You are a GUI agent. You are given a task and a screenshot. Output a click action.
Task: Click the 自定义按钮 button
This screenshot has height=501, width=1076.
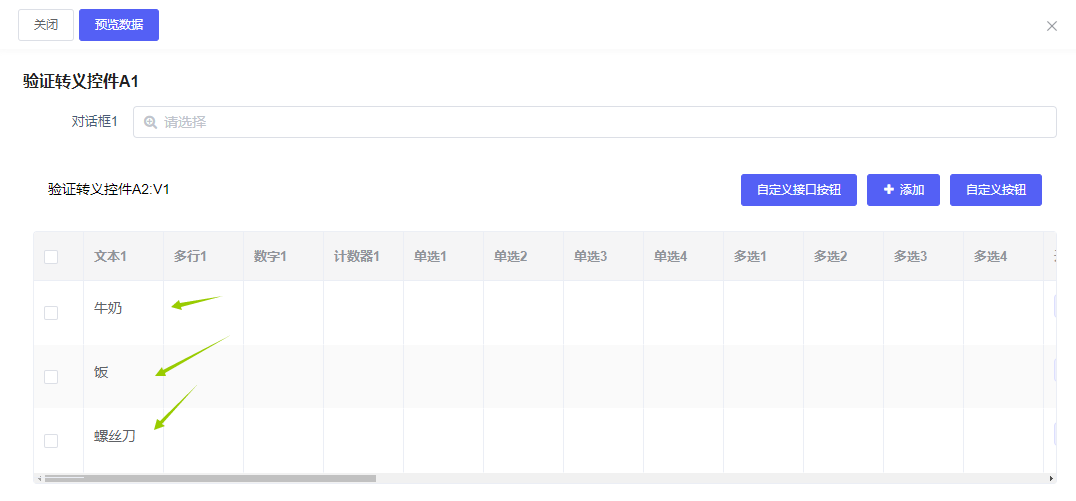click(x=995, y=190)
